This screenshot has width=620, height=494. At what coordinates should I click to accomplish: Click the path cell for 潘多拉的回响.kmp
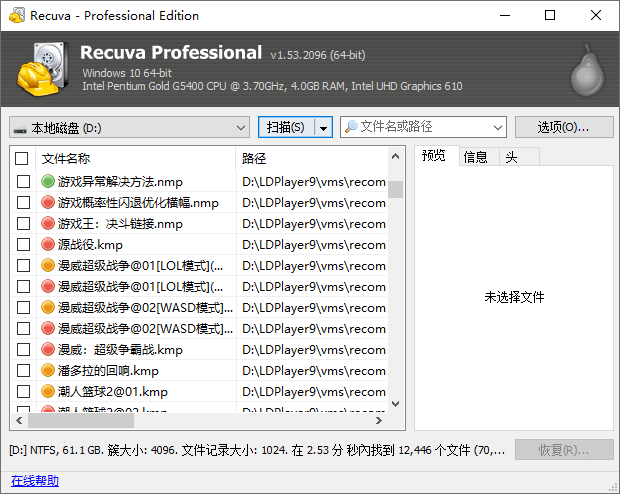pyautogui.click(x=314, y=371)
